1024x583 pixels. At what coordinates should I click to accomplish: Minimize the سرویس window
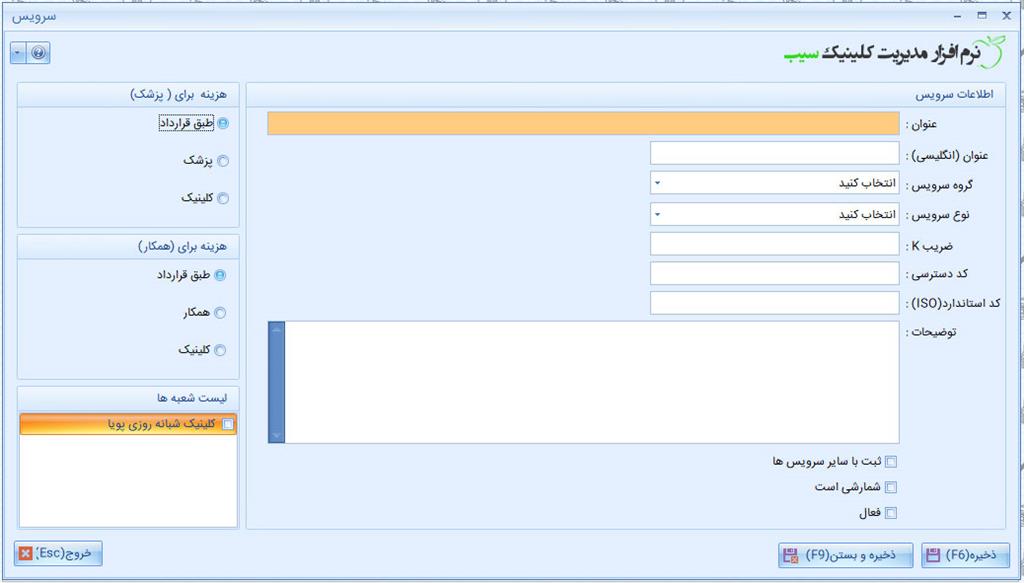point(957,15)
